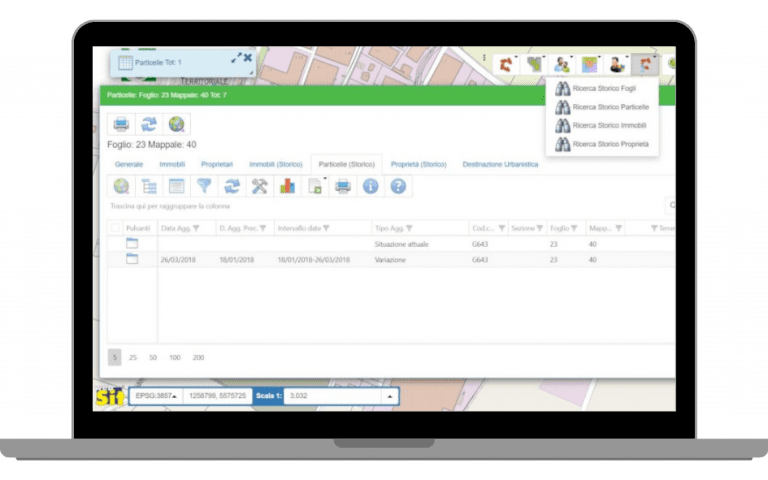
Task: Choose Ricerca Storico Immobili
Action: coord(602,126)
